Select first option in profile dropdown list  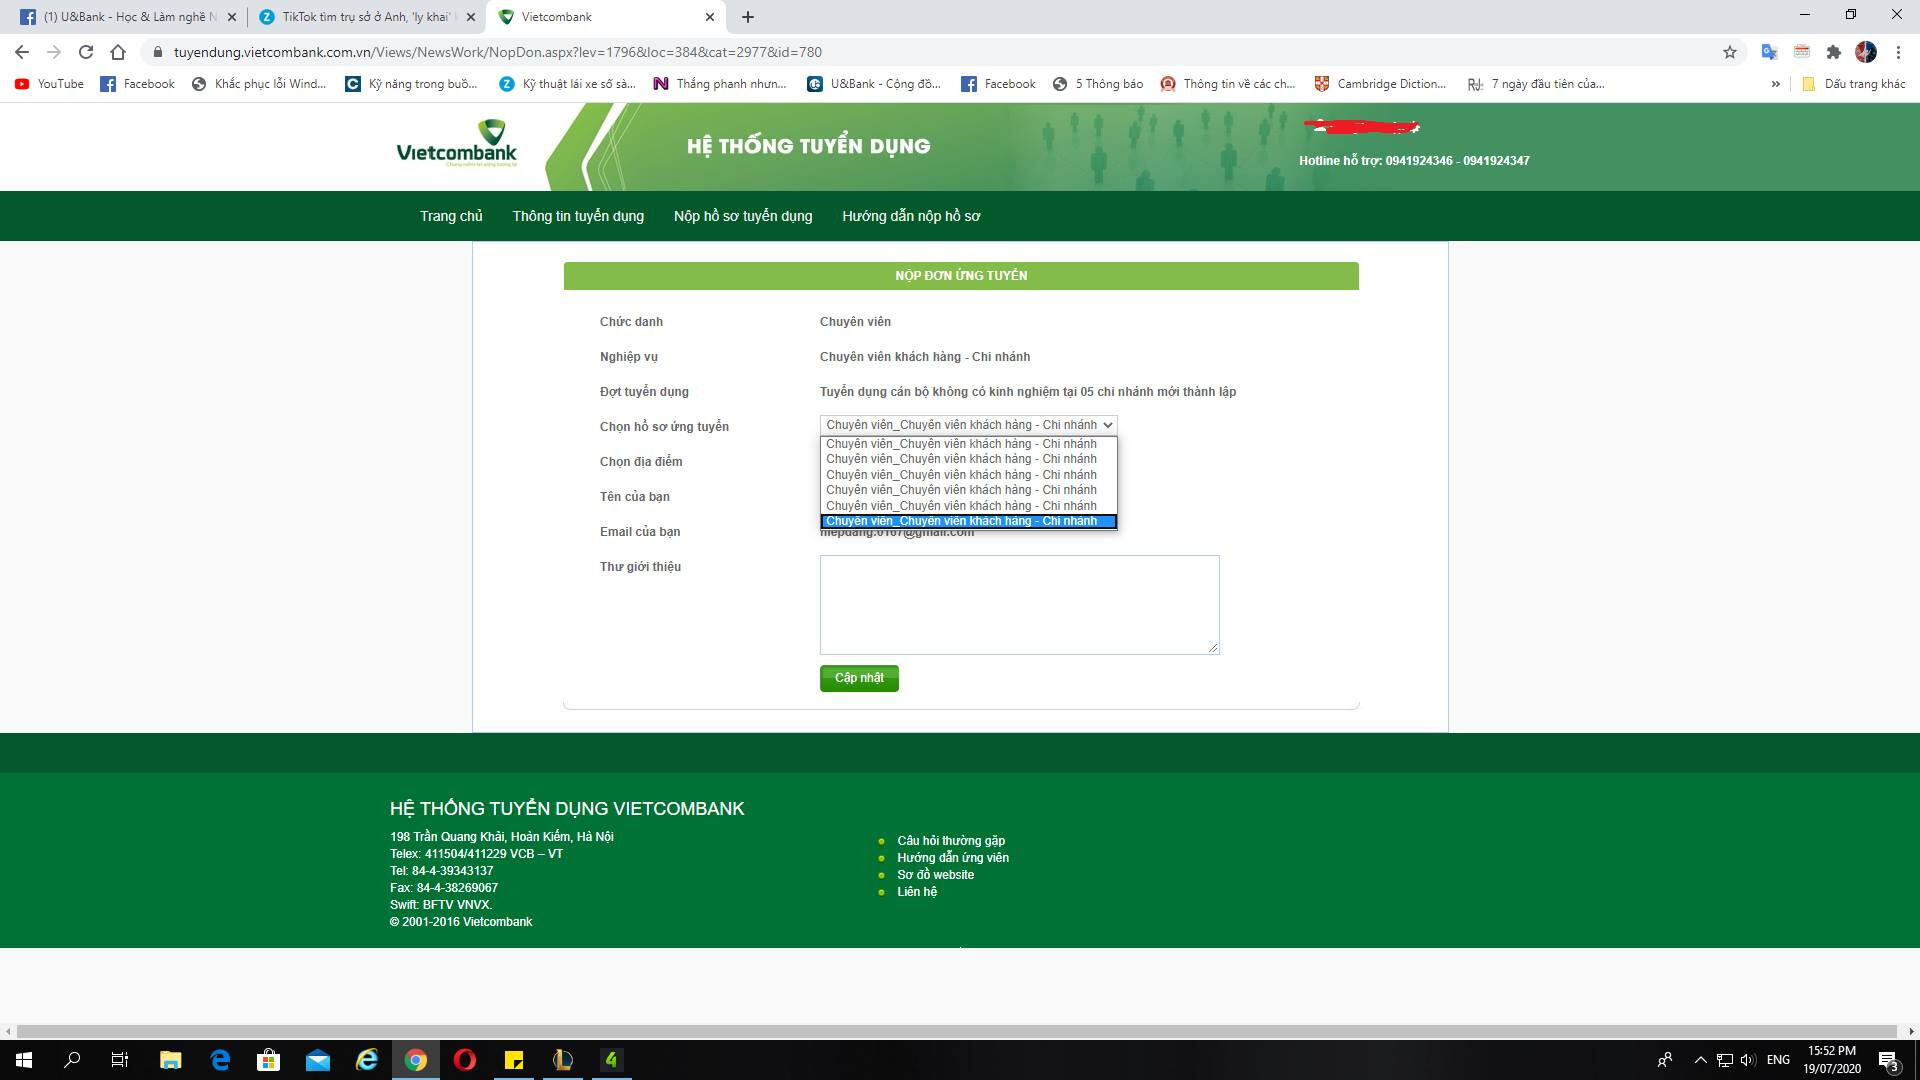click(968, 444)
